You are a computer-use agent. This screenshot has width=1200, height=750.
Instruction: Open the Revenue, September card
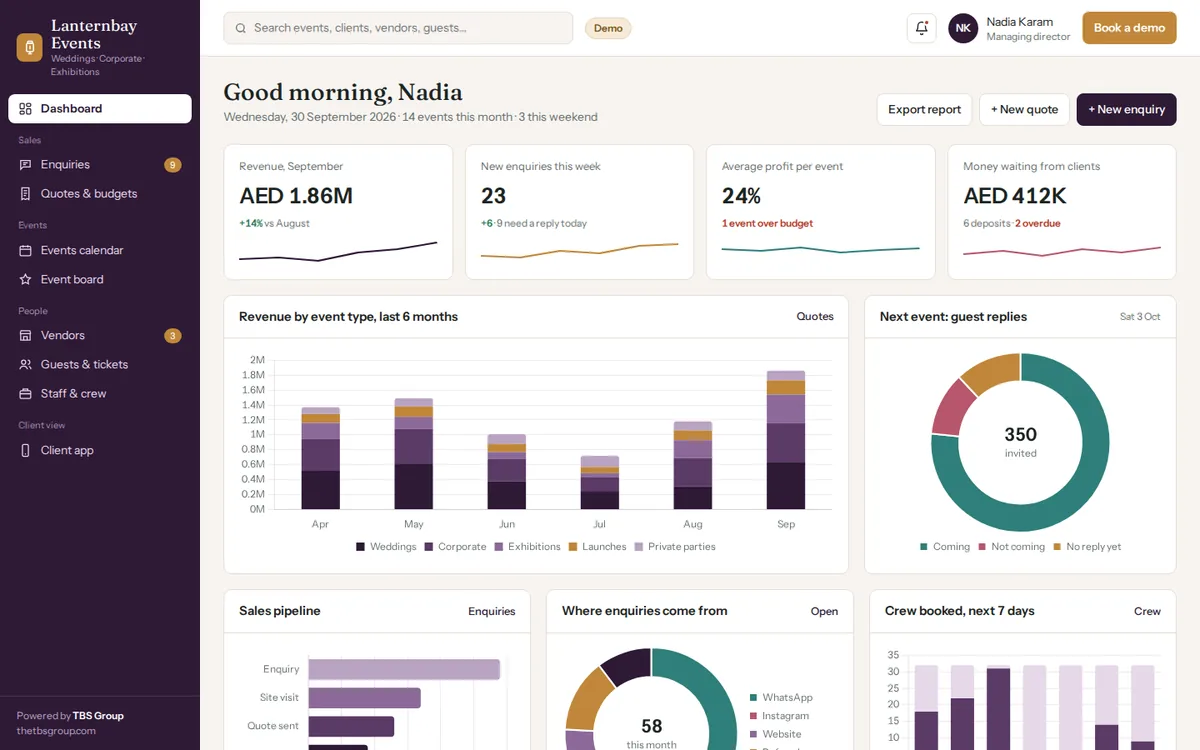point(338,212)
